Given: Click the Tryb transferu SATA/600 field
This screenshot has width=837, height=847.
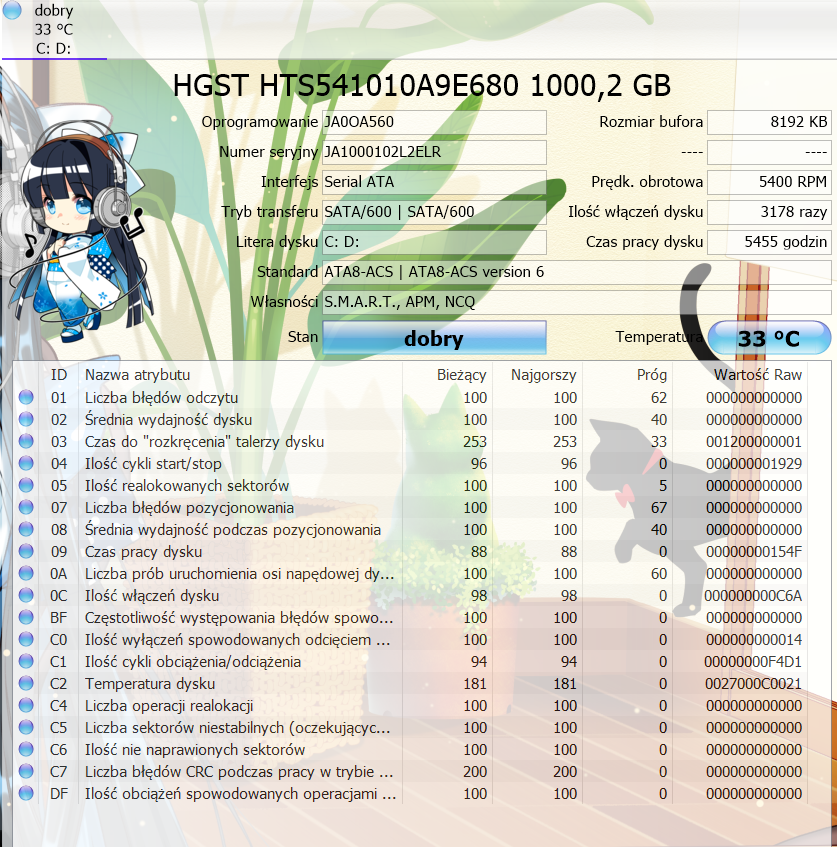Looking at the screenshot, I should click(434, 212).
